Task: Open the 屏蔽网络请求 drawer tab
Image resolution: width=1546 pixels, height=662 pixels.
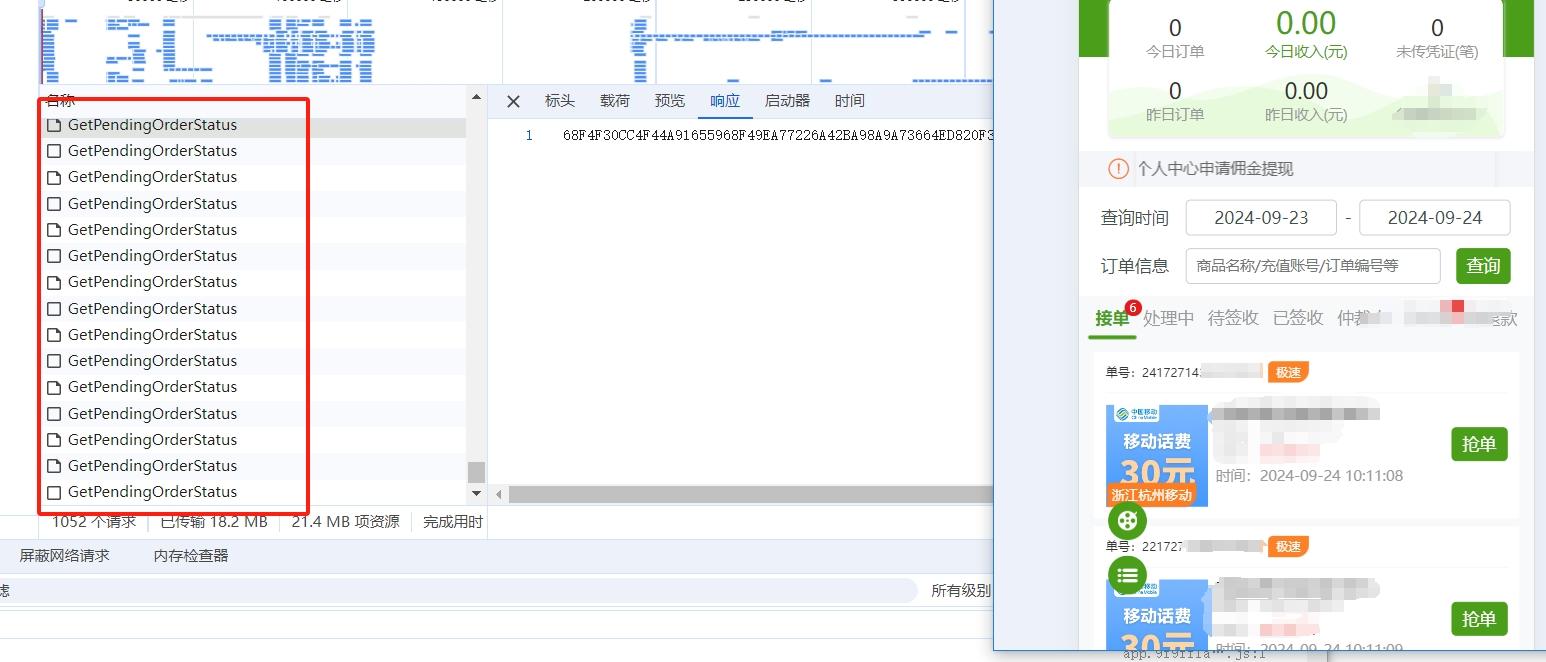Action: (x=64, y=556)
